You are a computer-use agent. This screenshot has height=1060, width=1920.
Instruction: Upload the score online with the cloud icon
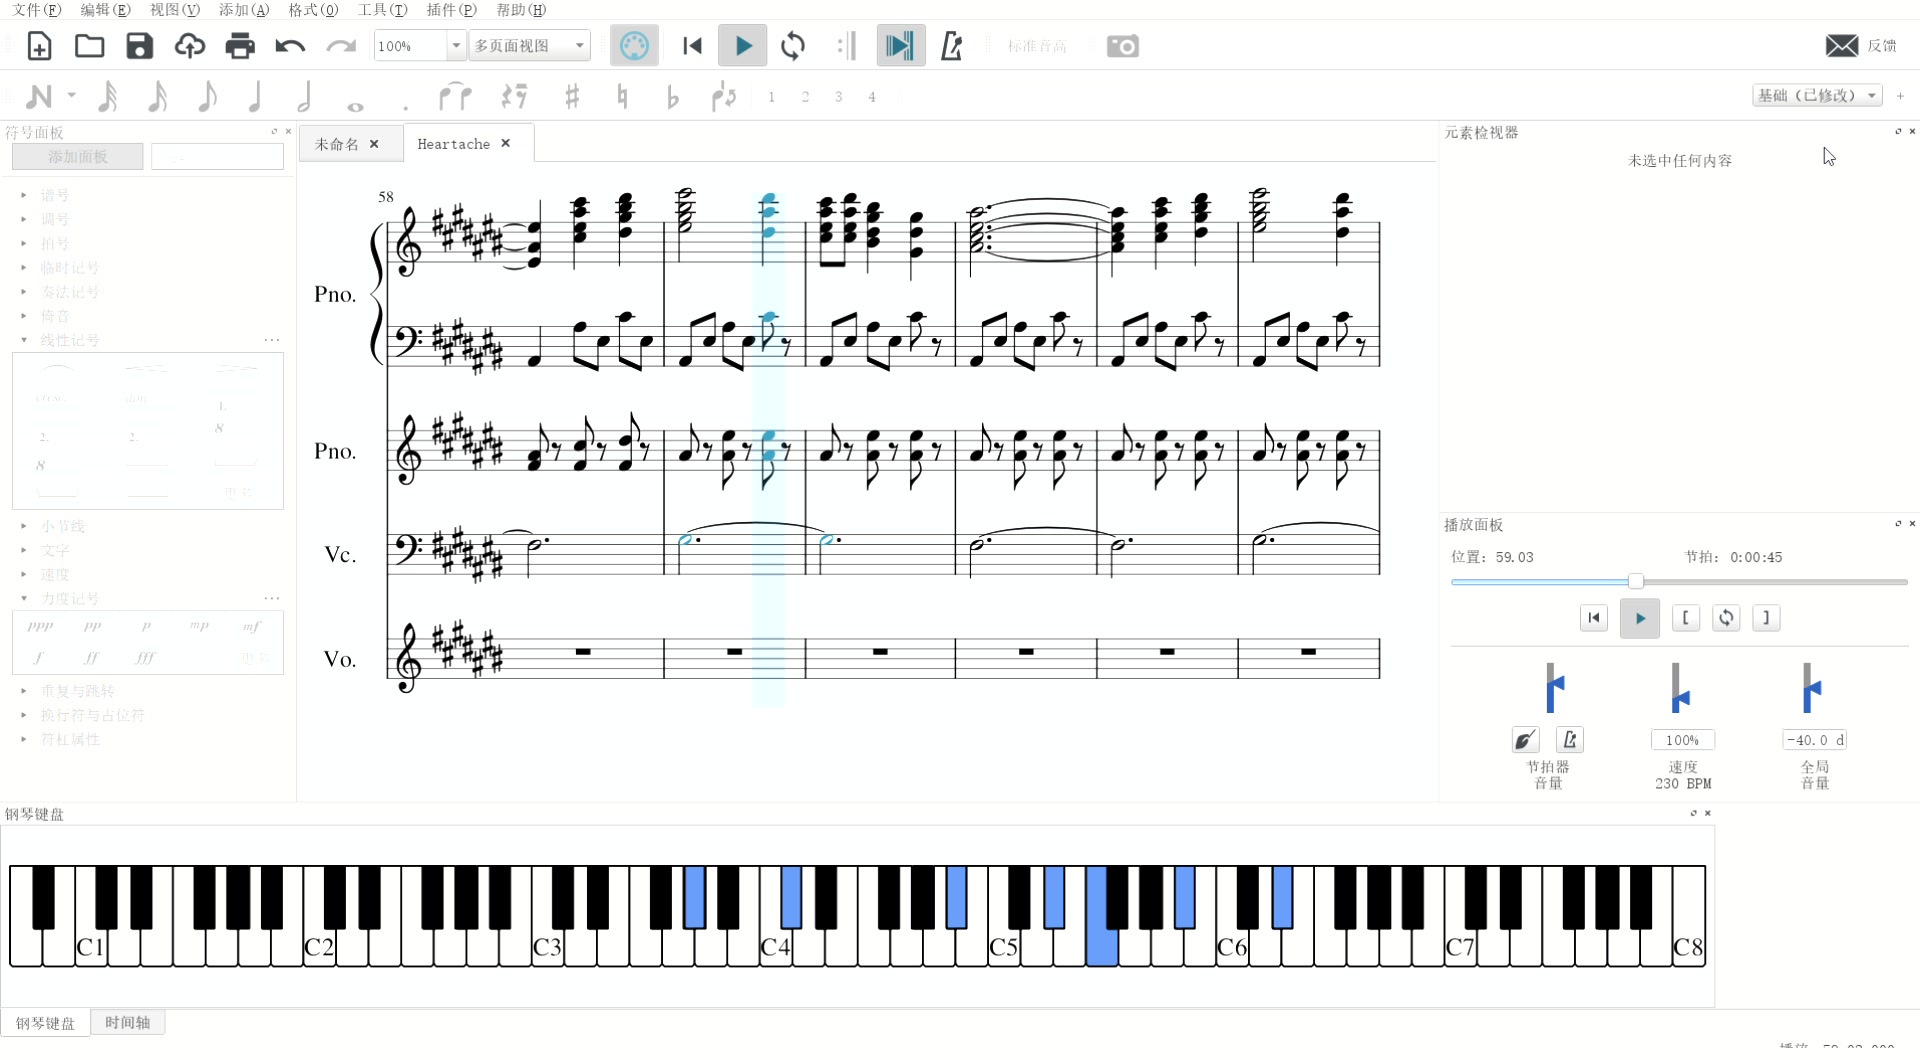[189, 46]
